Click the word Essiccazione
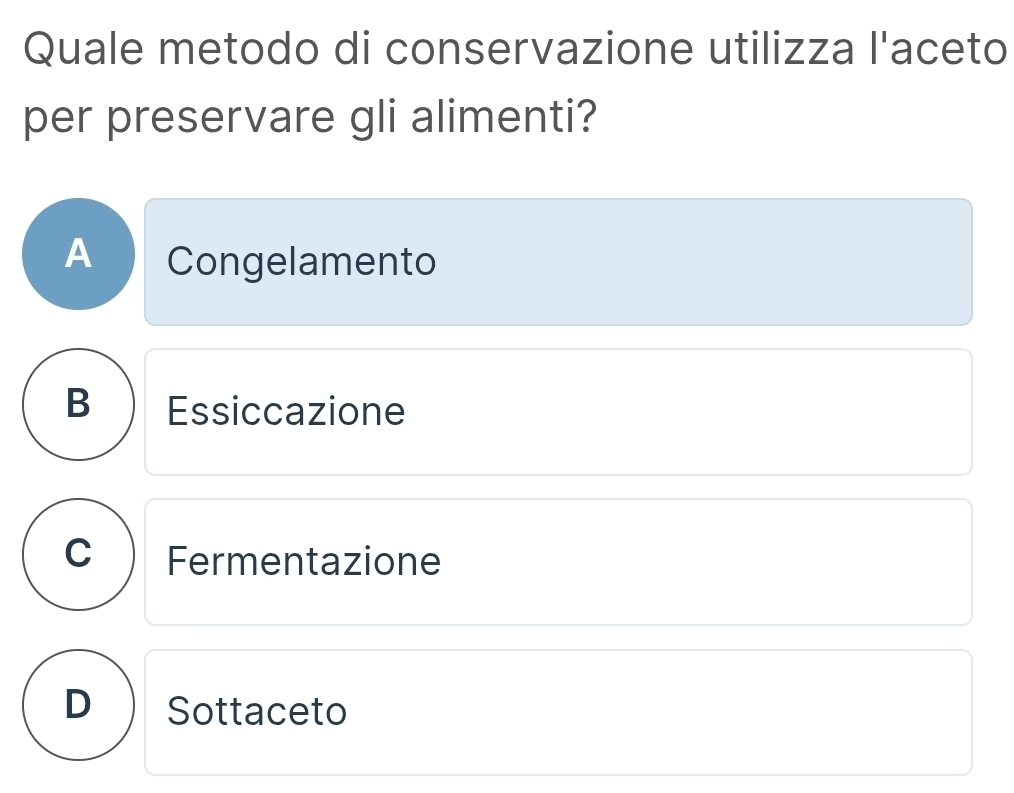The image size is (1014, 793). pyautogui.click(x=287, y=411)
